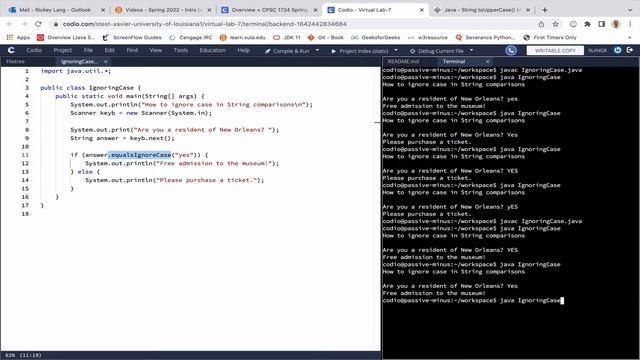Open the View menu
Screen dimensions: 640x360
coord(156,50)
